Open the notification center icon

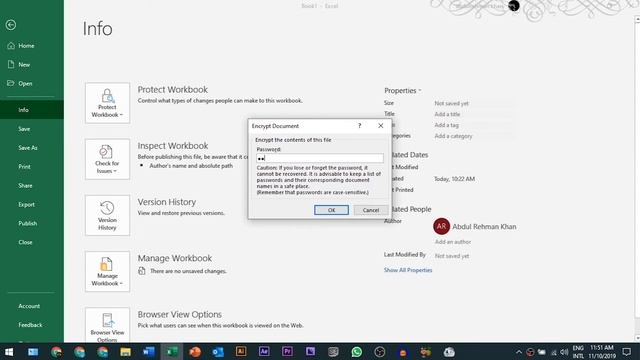click(627, 352)
